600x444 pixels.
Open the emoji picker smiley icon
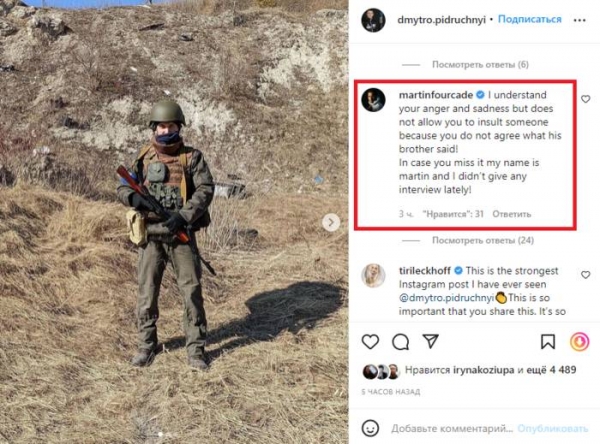pyautogui.click(x=369, y=426)
